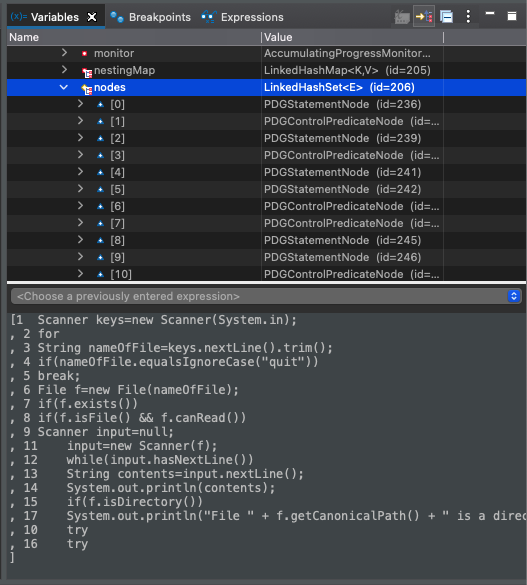
Task: Click the triangle icon beside [10]
Action: coord(100,274)
